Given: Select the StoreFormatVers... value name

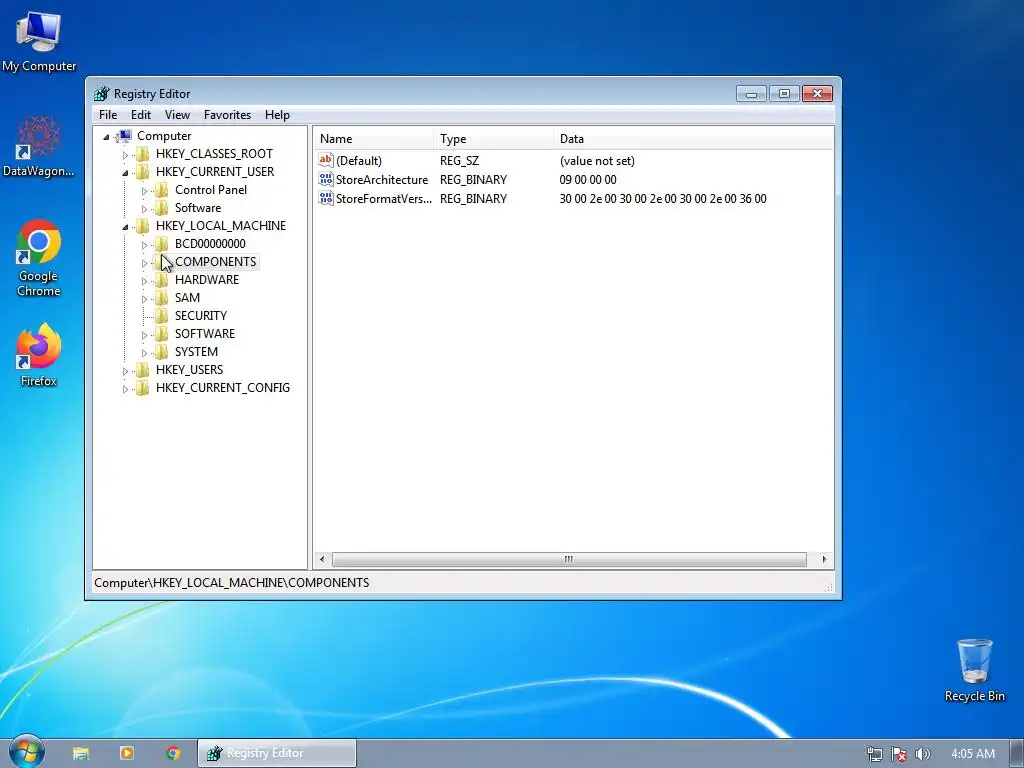Looking at the screenshot, I should [384, 199].
